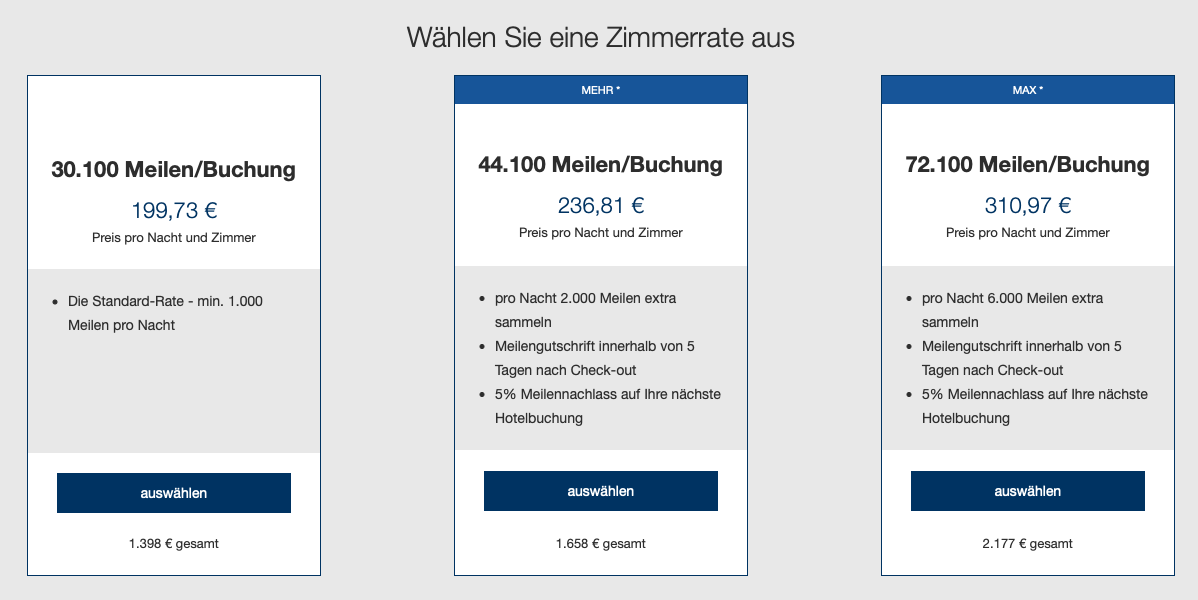The height and width of the screenshot is (600, 1198).
Task: Choose the MAX rate via auswählen
Action: [1027, 491]
